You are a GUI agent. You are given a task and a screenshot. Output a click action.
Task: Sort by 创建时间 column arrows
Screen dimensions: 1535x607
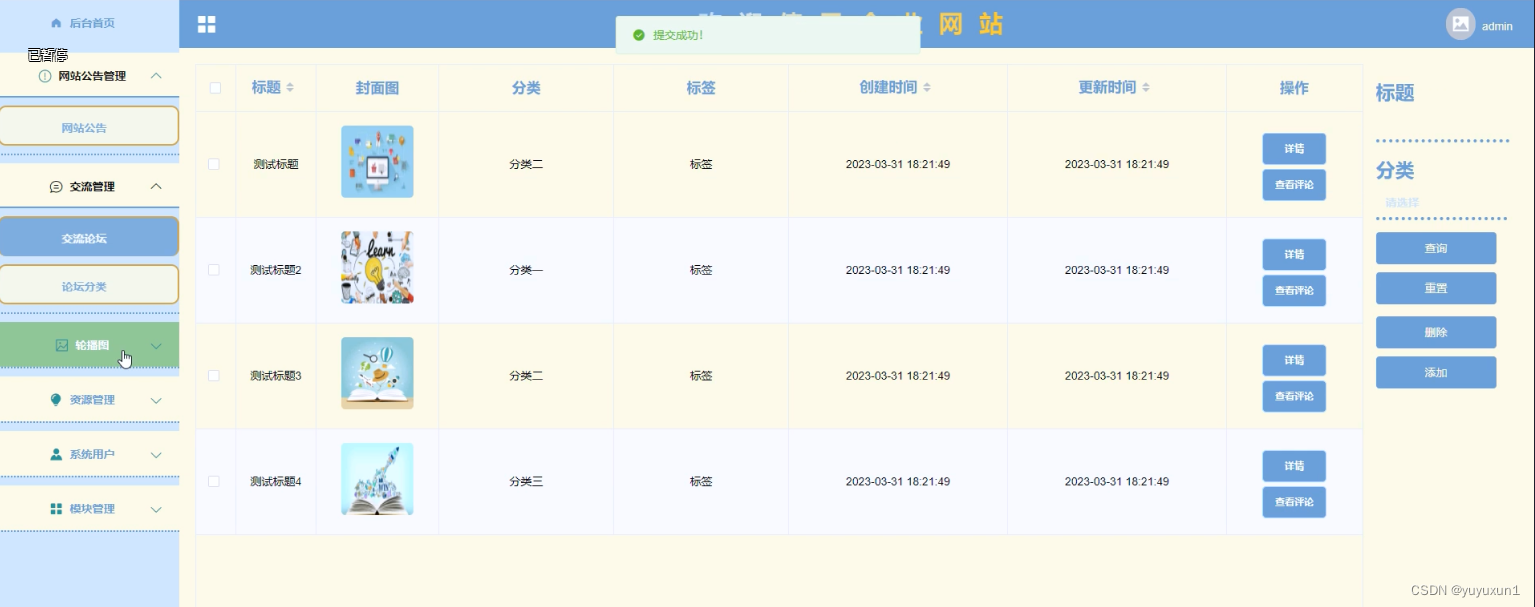(927, 88)
